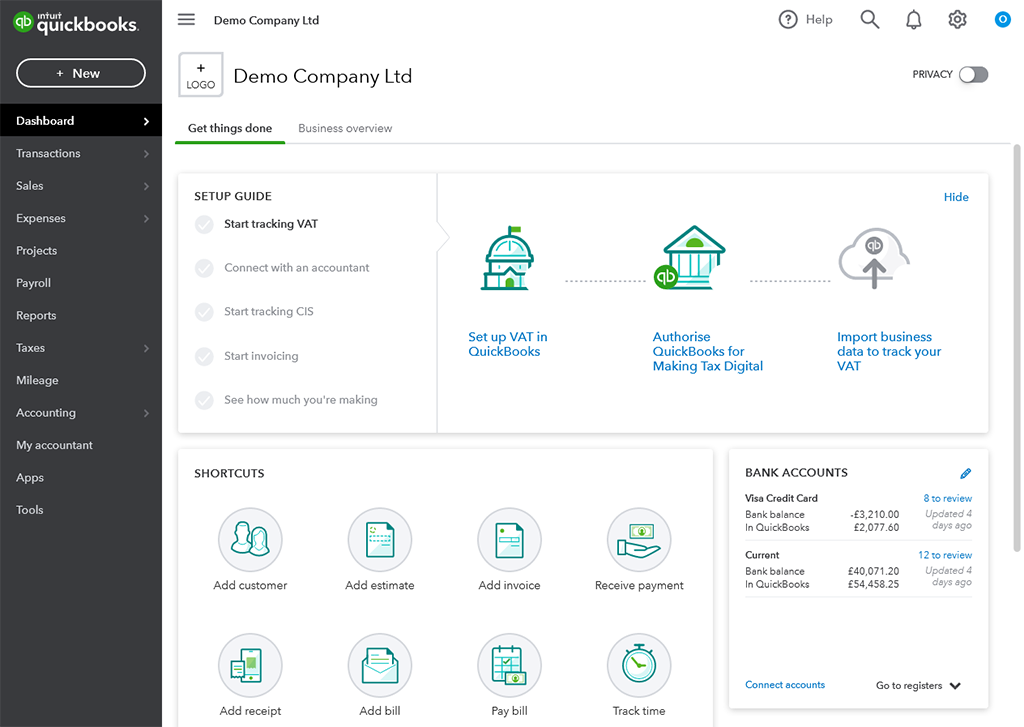Screen dimensions: 1024x727
Task: Check See how much you're making circle
Action: [204, 400]
